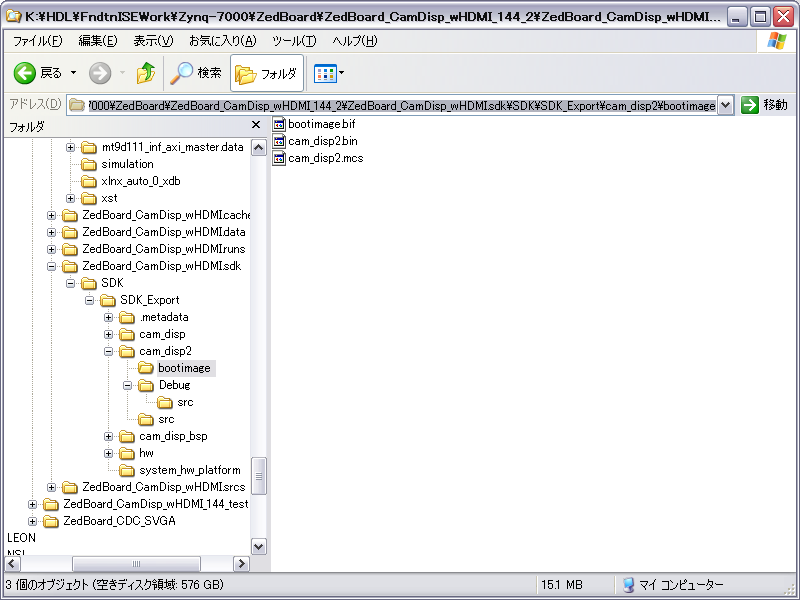Click the マイ コンピューター status bar icon
800x600 pixels.
(x=629, y=585)
